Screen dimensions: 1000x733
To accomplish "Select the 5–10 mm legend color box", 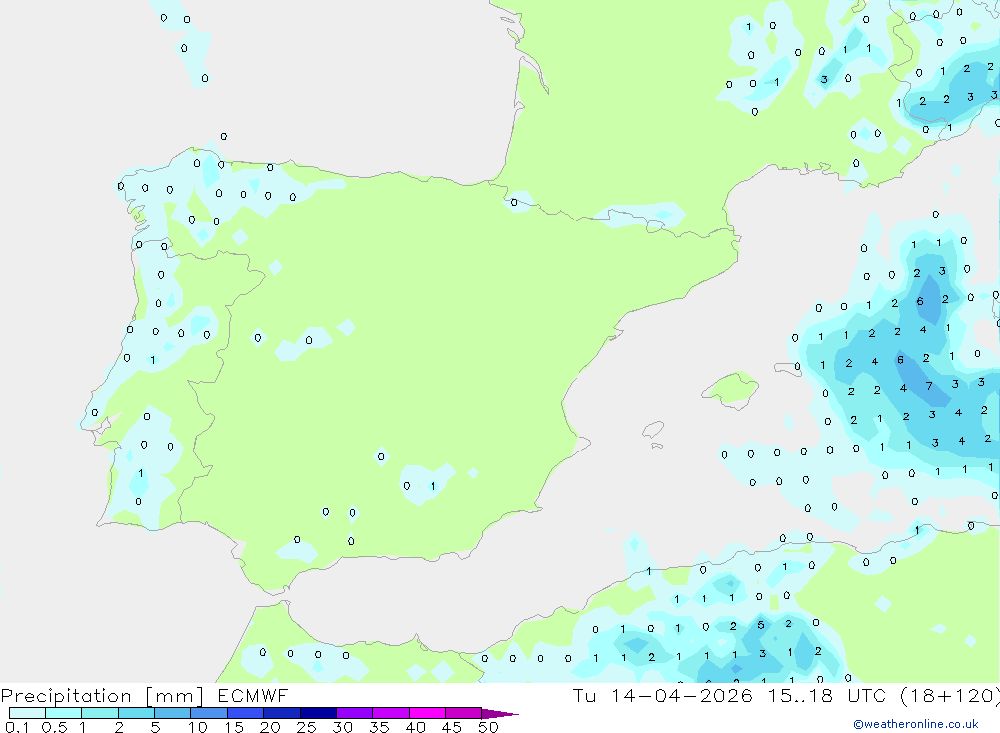I will (x=173, y=713).
